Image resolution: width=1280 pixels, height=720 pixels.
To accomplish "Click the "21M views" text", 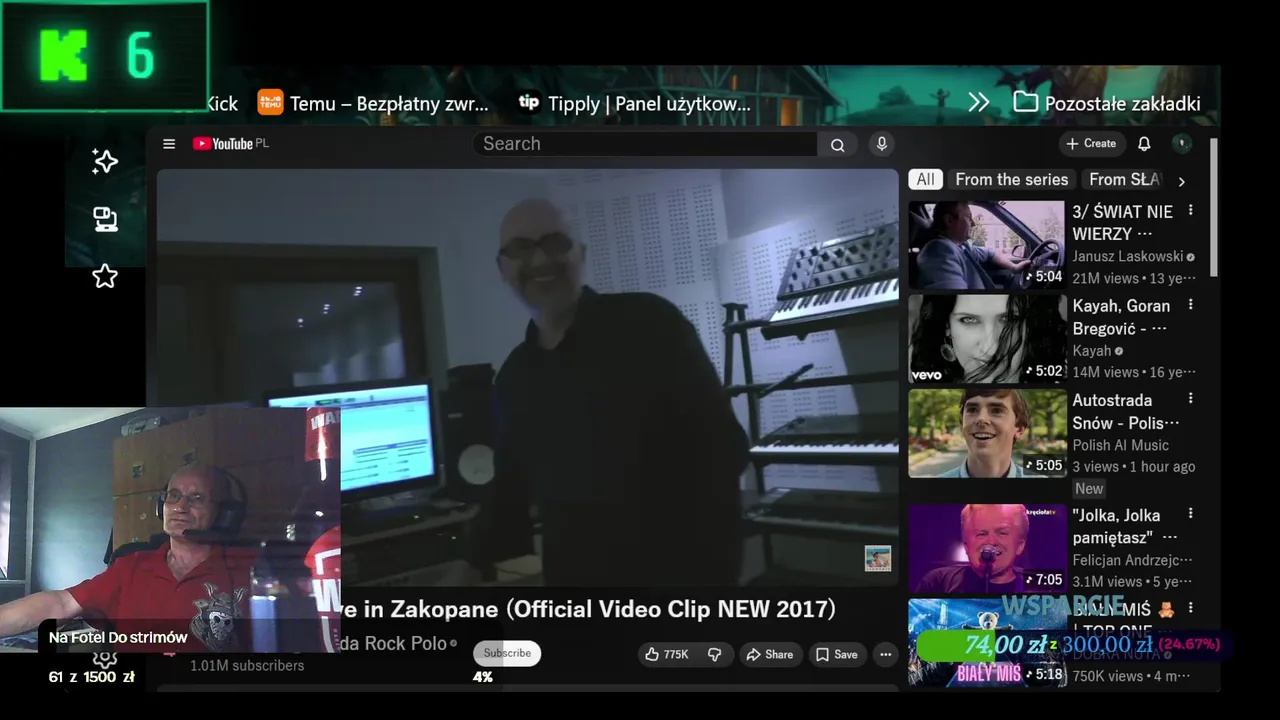I will point(1105,278).
